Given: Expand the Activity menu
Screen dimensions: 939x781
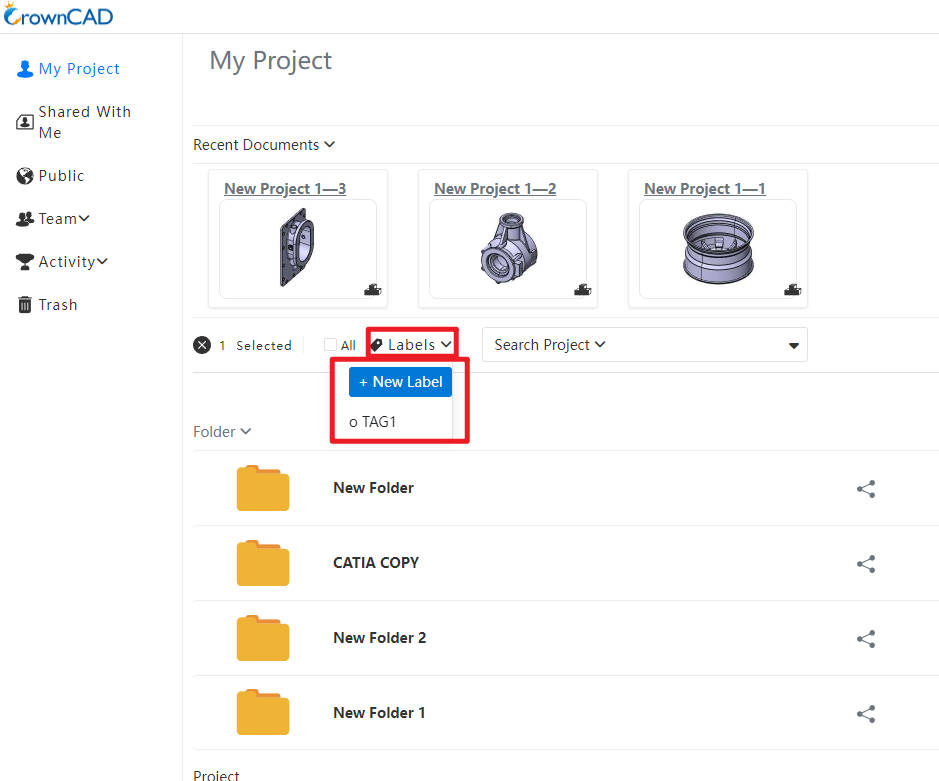Looking at the screenshot, I should coord(62,262).
